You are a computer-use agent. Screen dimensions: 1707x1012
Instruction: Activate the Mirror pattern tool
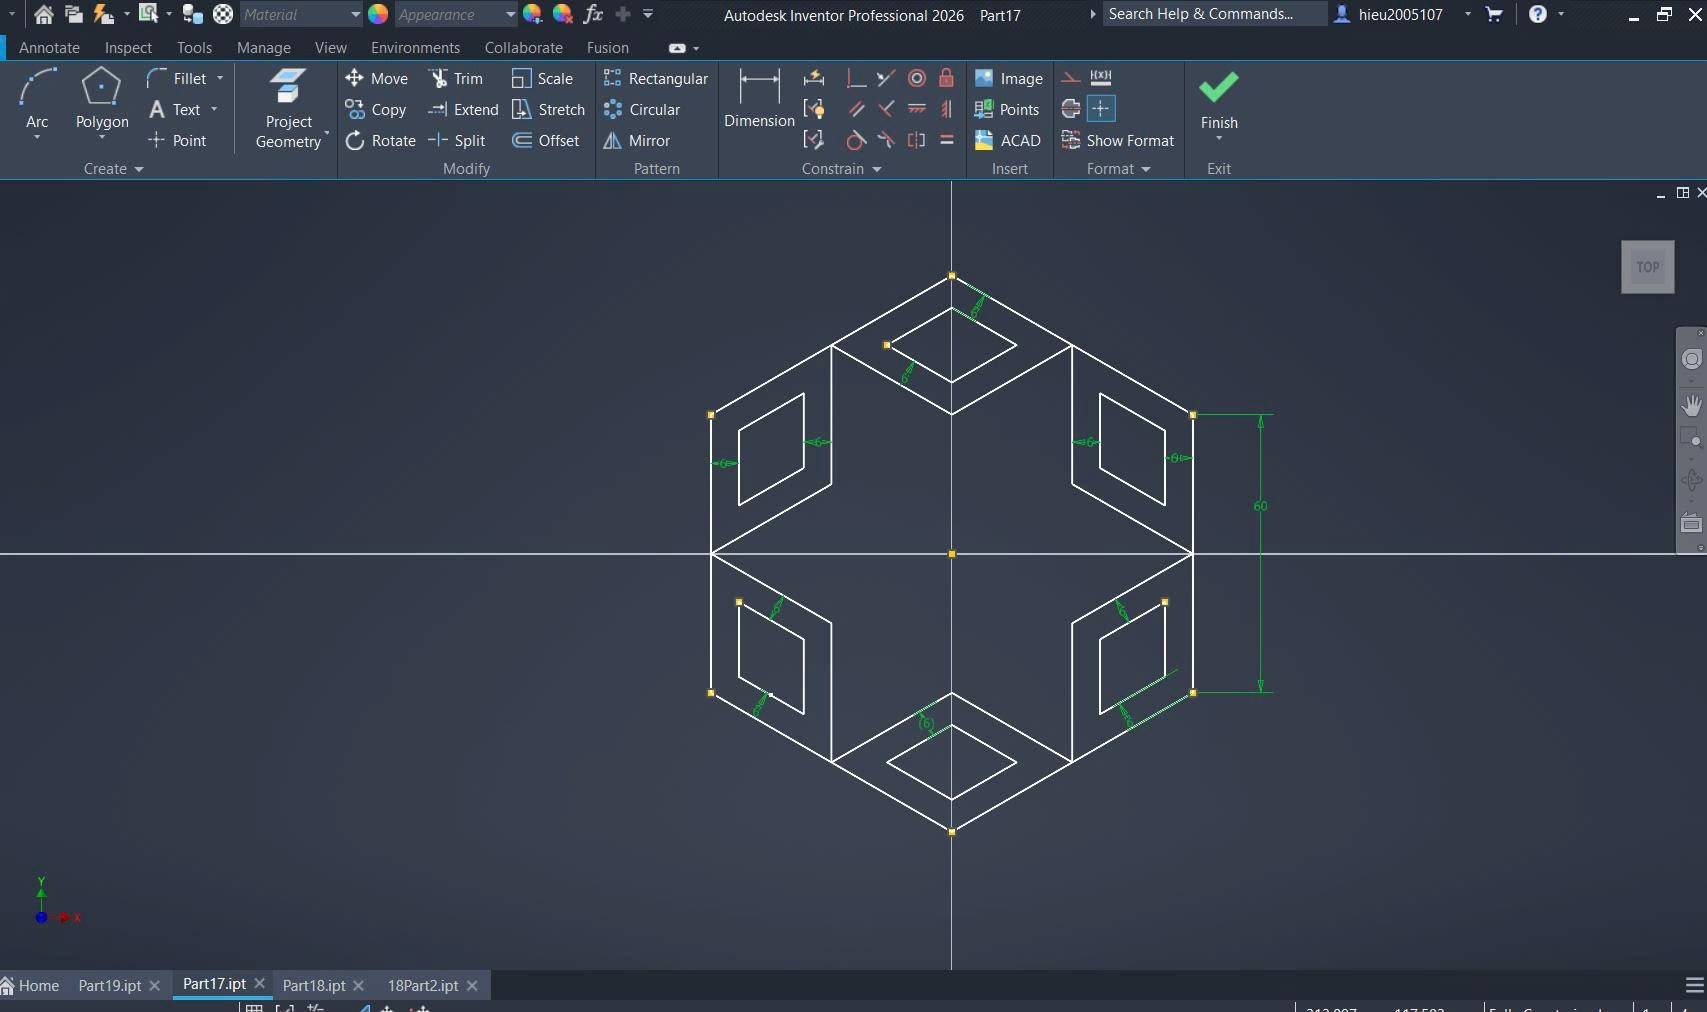coord(637,141)
